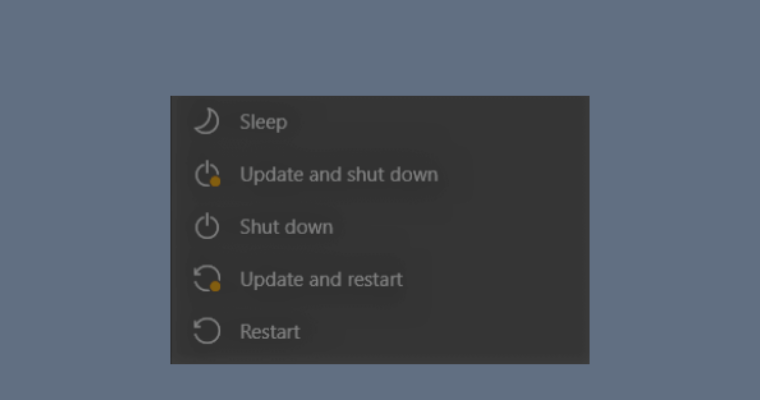
Task: Click the plain Shut down power icon
Action: tap(206, 227)
